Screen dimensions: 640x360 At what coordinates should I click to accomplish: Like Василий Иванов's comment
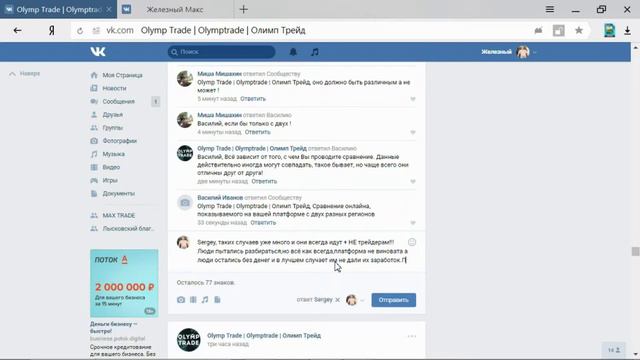pos(413,223)
